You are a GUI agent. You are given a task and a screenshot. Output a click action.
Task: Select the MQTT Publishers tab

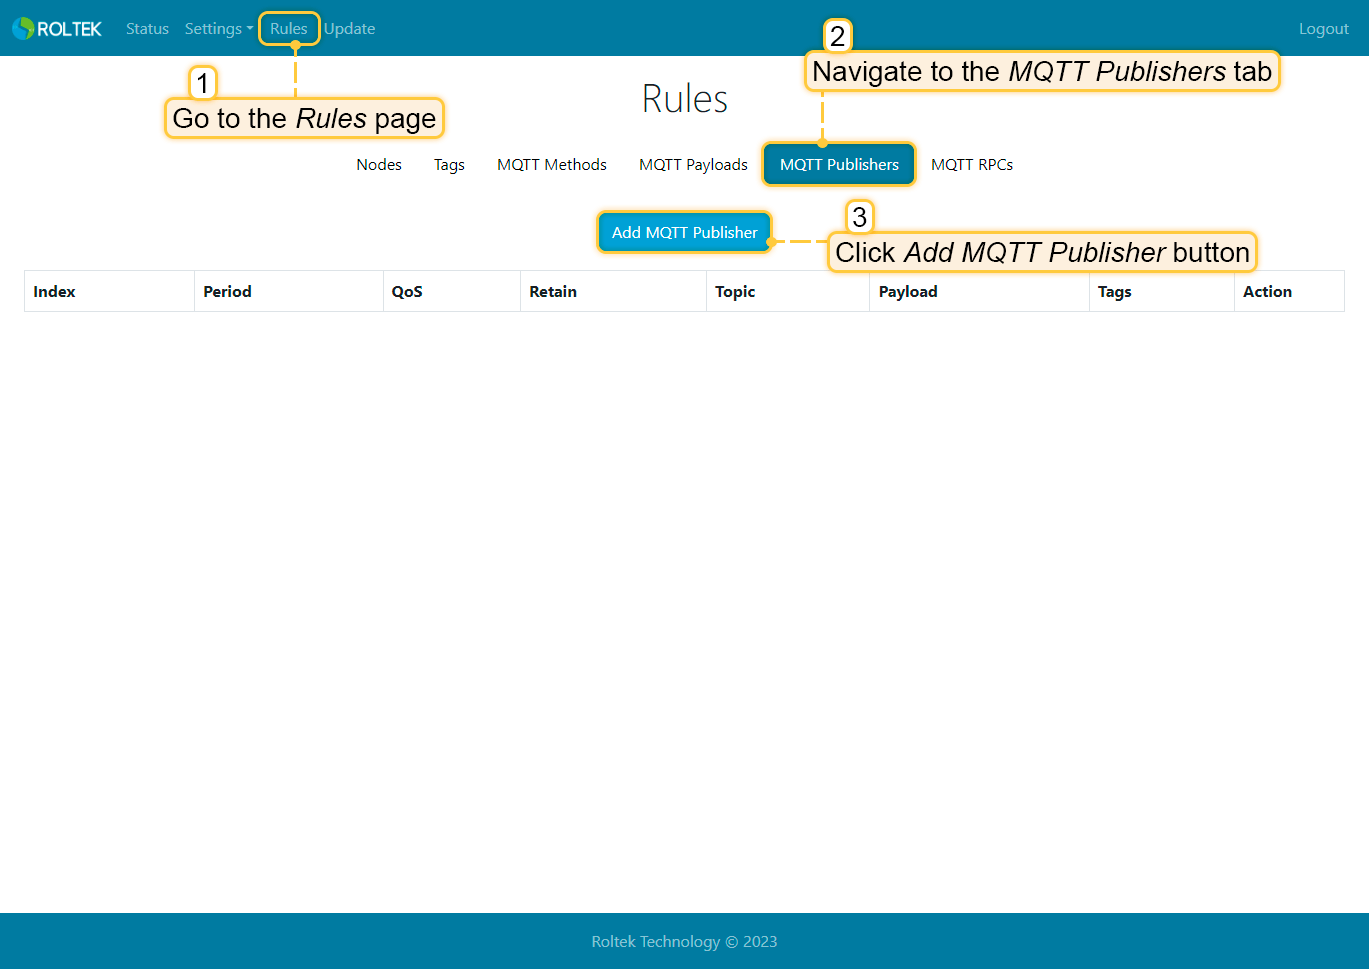pos(839,165)
